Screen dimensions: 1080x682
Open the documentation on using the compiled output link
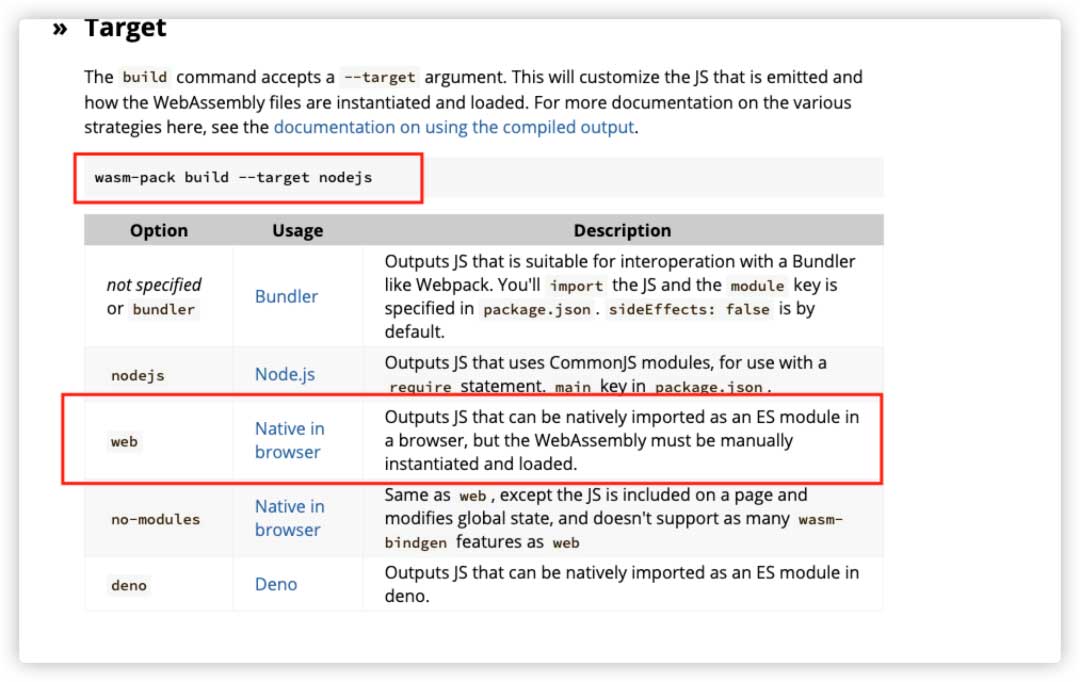pyautogui.click(x=454, y=127)
